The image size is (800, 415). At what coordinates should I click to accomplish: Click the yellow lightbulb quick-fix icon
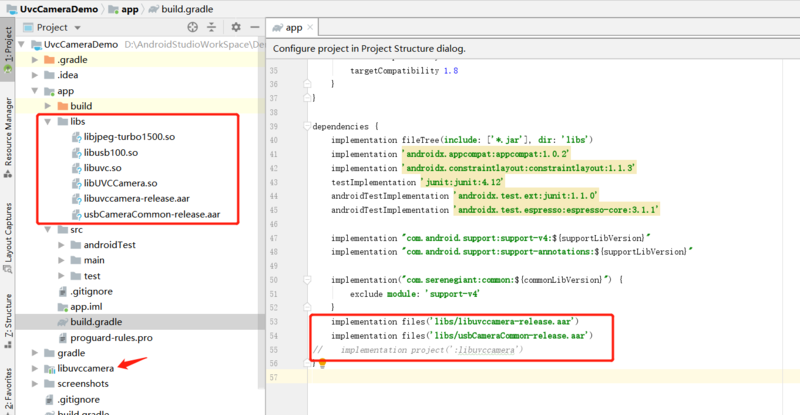(323, 364)
